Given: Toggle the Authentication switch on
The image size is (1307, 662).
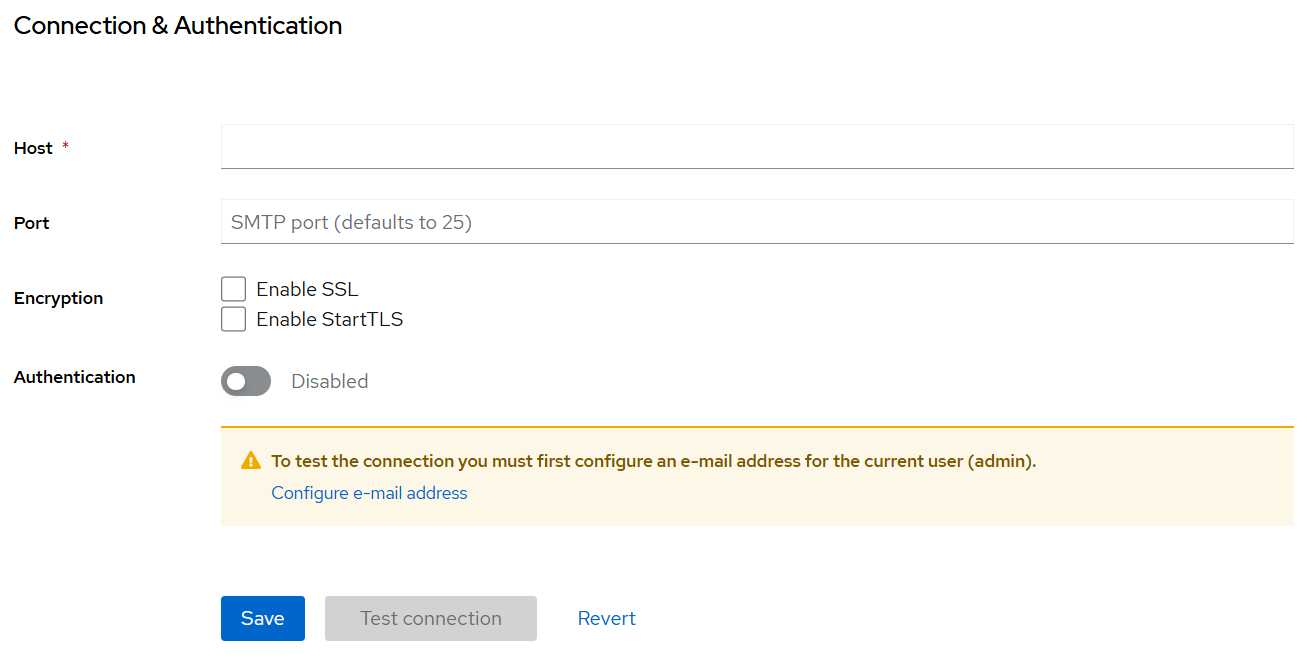Looking at the screenshot, I should click(246, 381).
